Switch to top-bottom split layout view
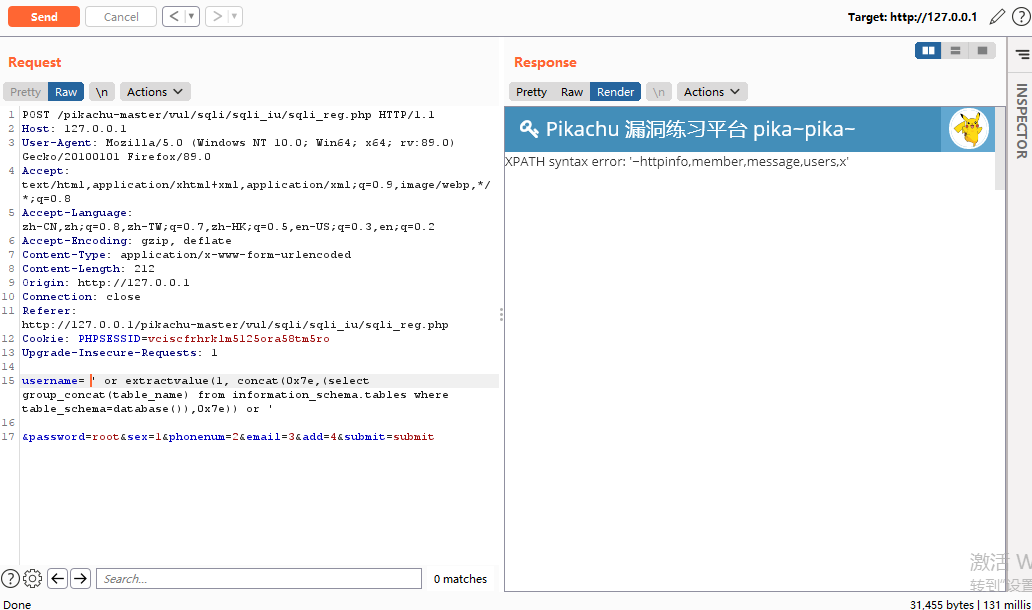This screenshot has width=1032, height=610. tap(956, 51)
